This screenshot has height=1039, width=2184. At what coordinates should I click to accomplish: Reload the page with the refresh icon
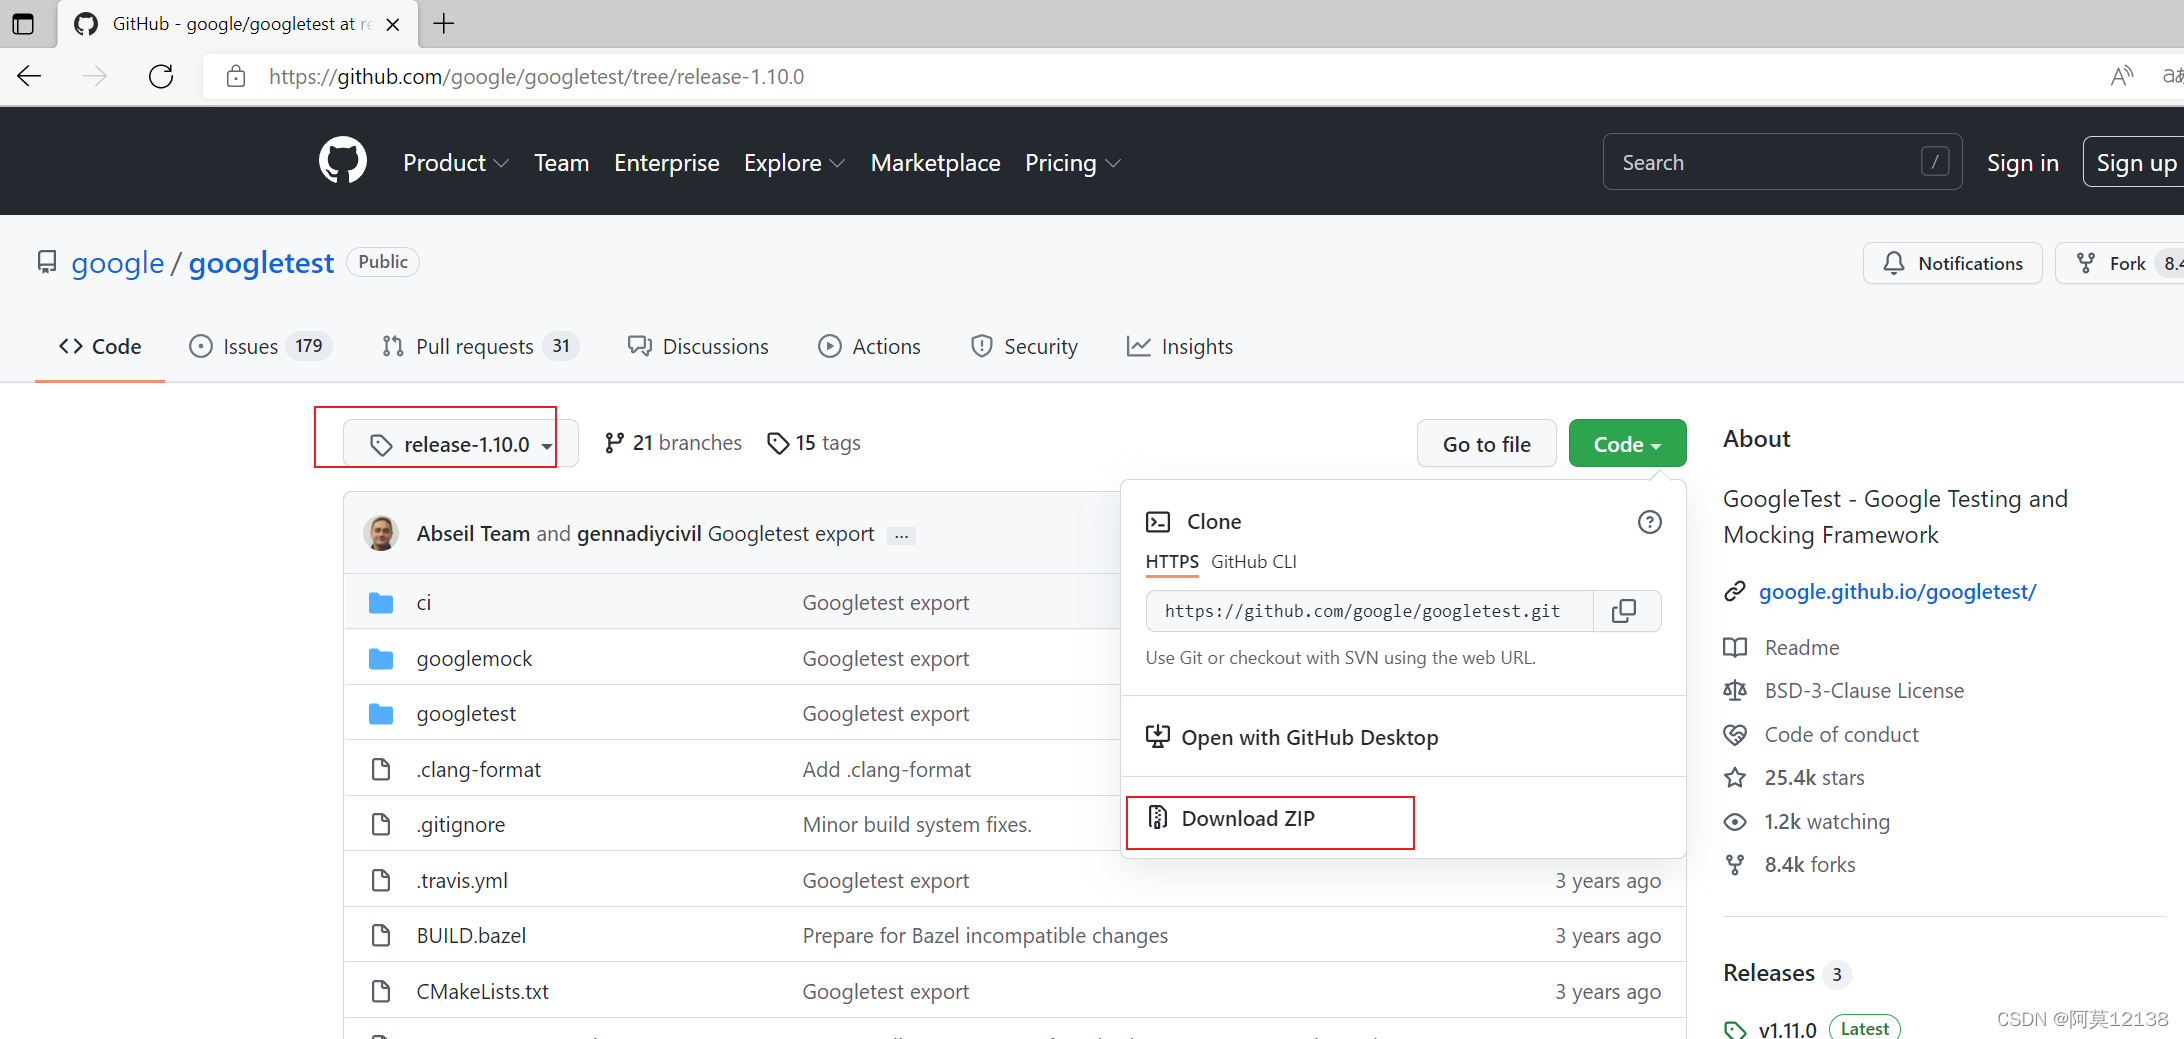161,76
